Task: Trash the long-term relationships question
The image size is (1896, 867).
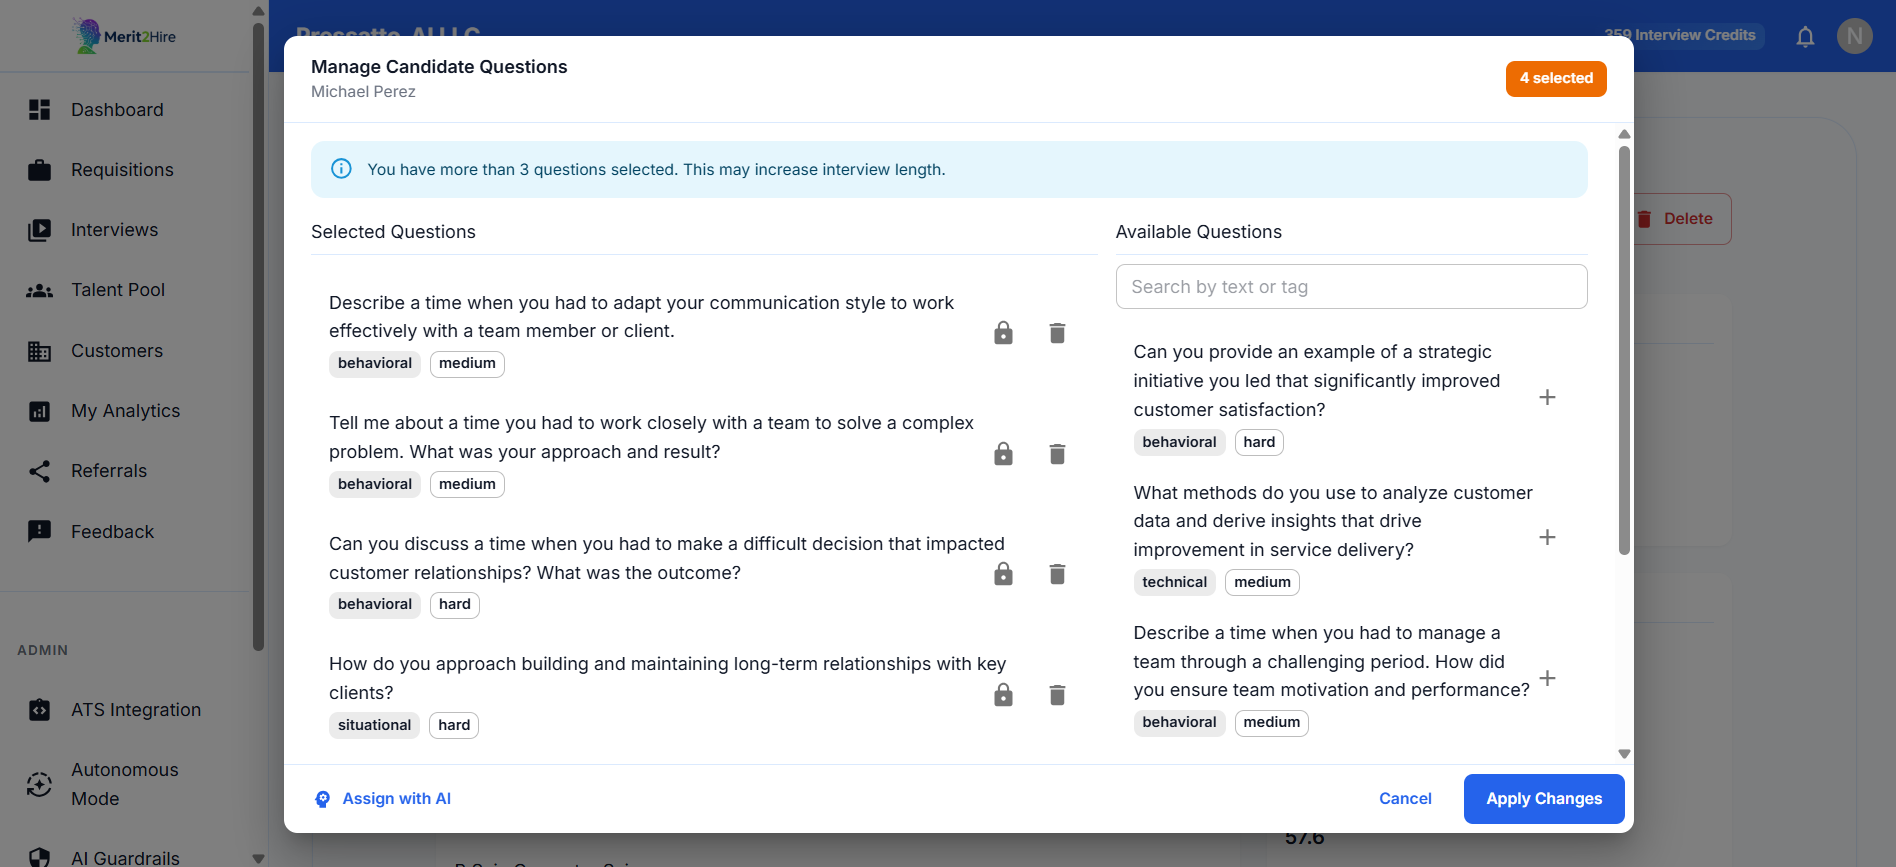Action: pos(1057,695)
